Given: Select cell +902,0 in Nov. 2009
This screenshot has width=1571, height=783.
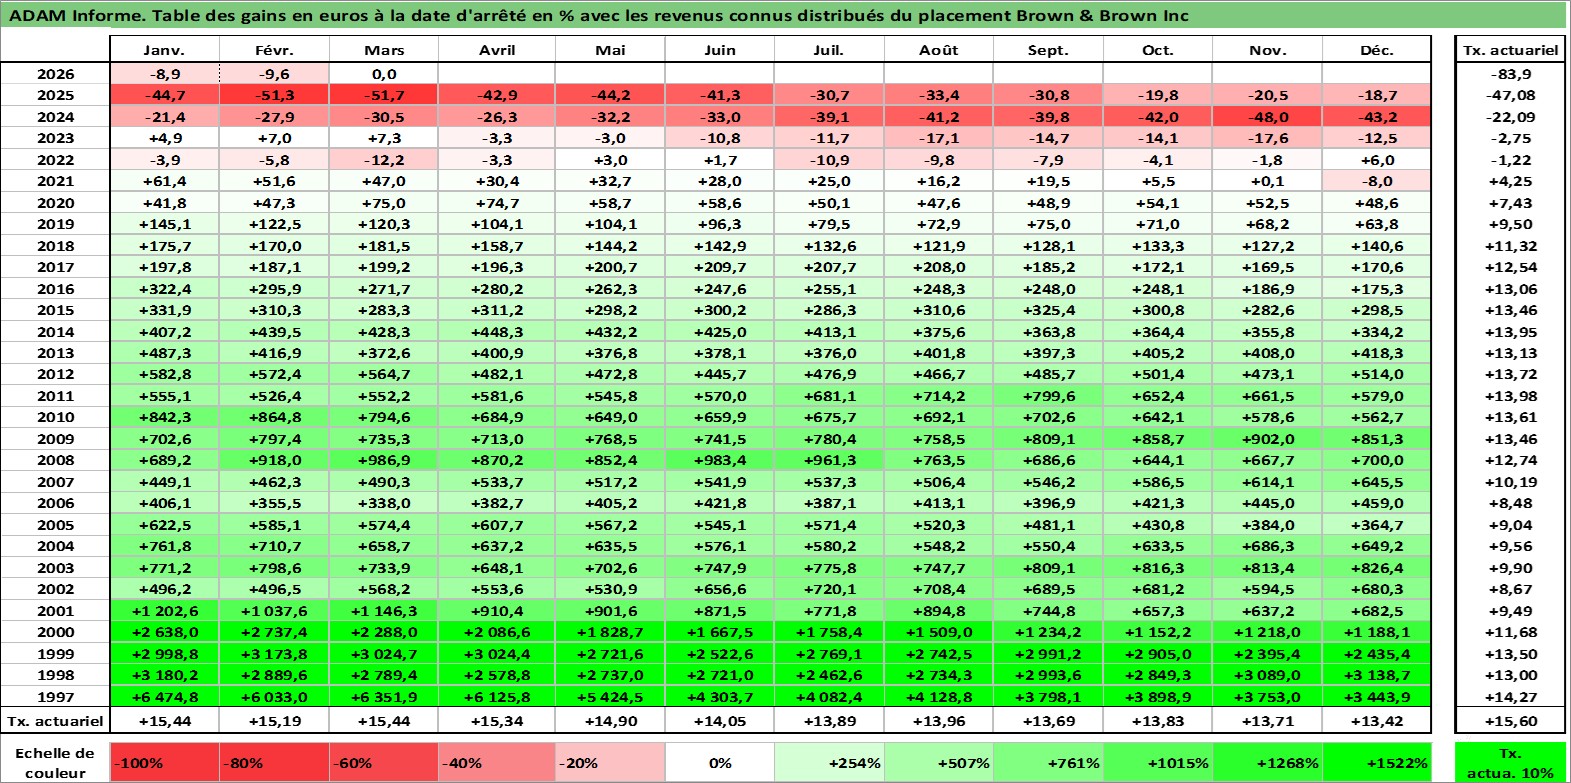Looking at the screenshot, I should click(x=1267, y=439).
